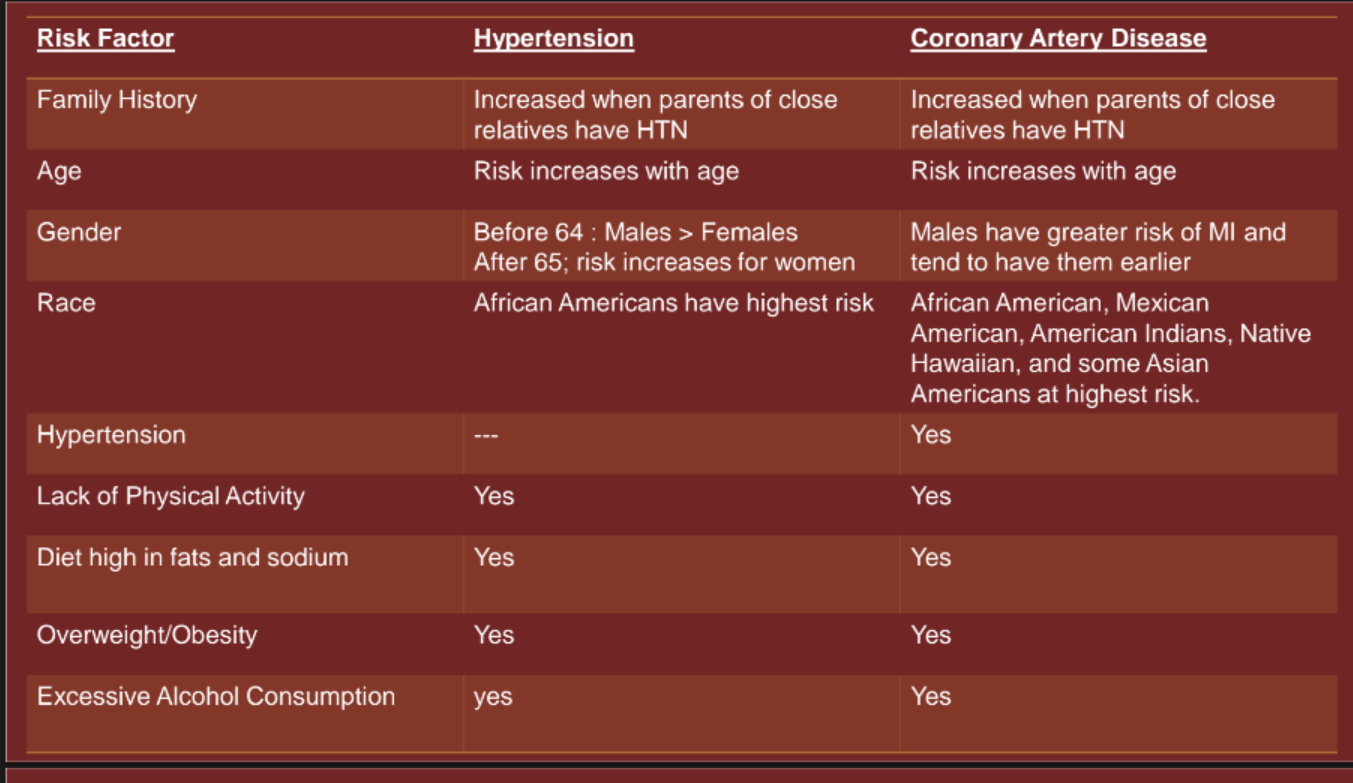The image size is (1353, 783).
Task: Click the Before 64 : Males > Females text
Action: click(635, 233)
